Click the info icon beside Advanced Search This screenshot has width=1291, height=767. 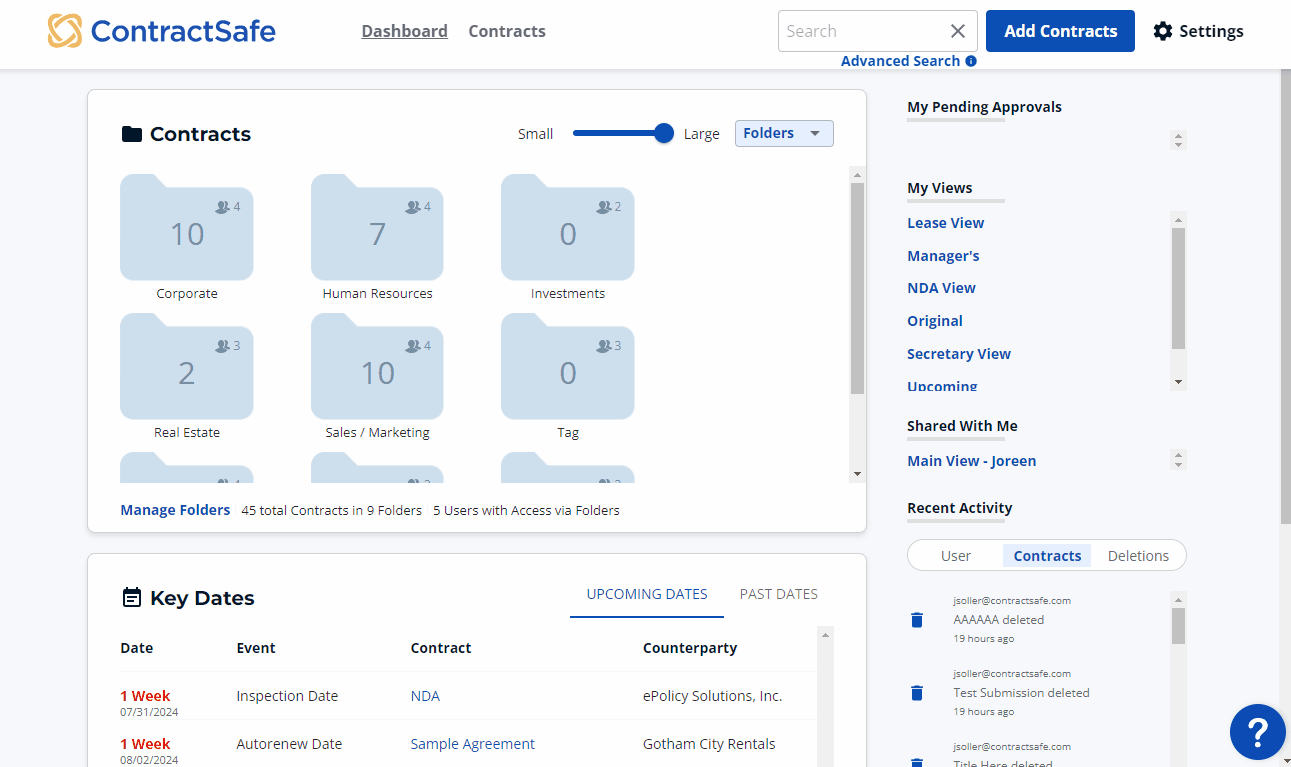pyautogui.click(x=969, y=61)
